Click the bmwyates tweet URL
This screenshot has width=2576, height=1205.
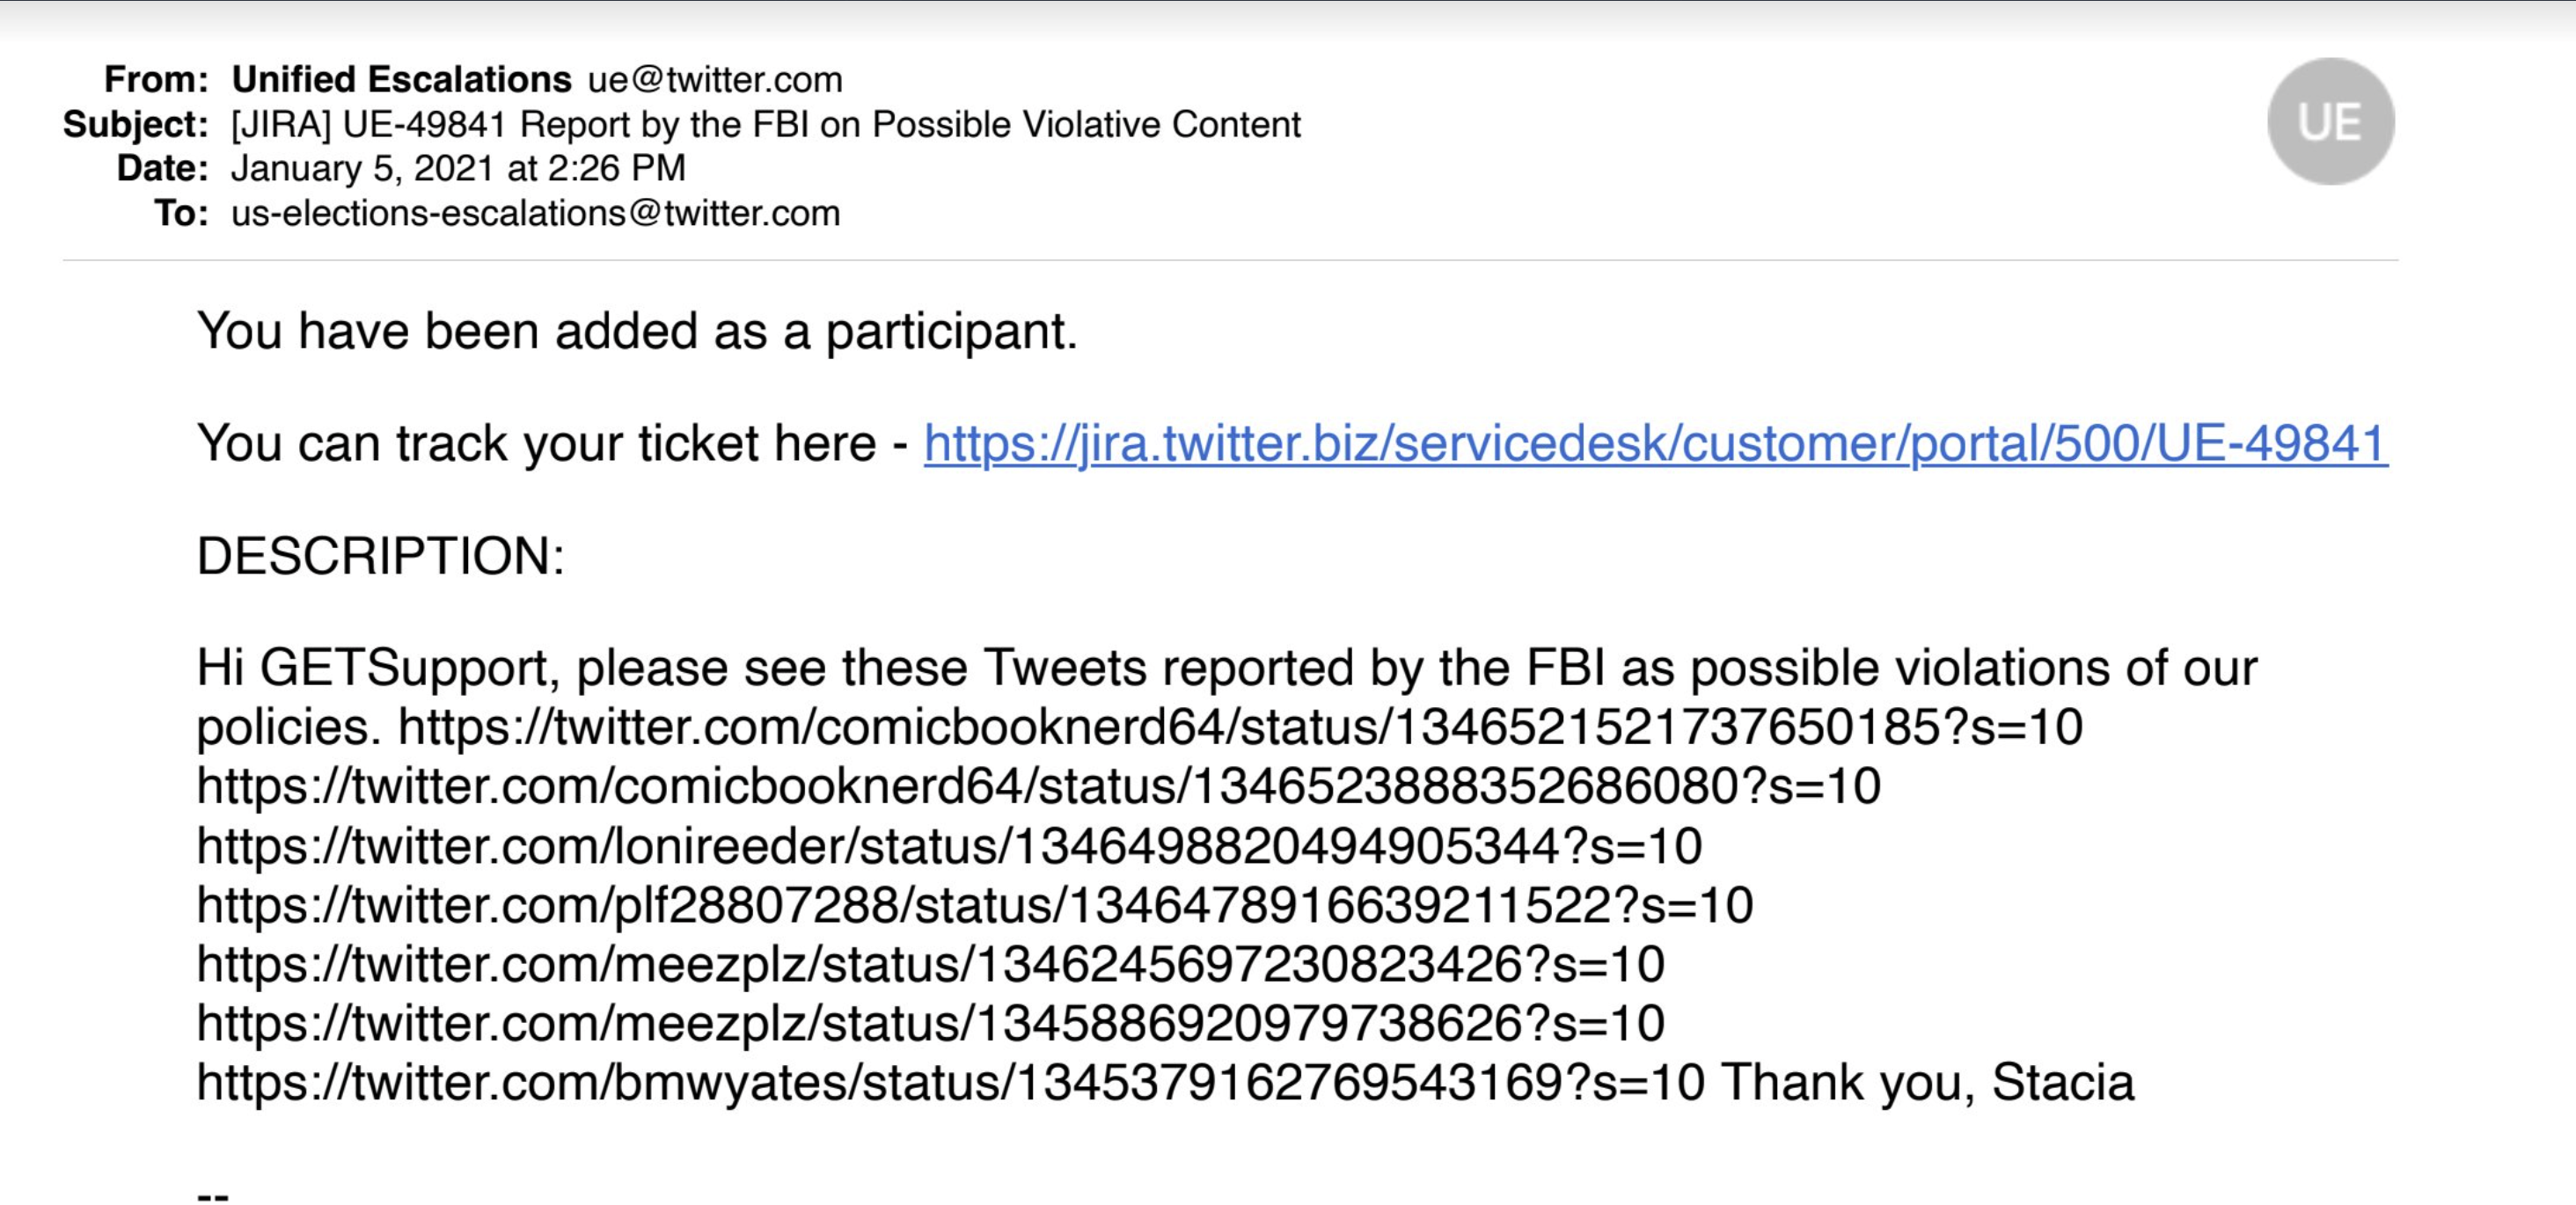click(951, 1082)
